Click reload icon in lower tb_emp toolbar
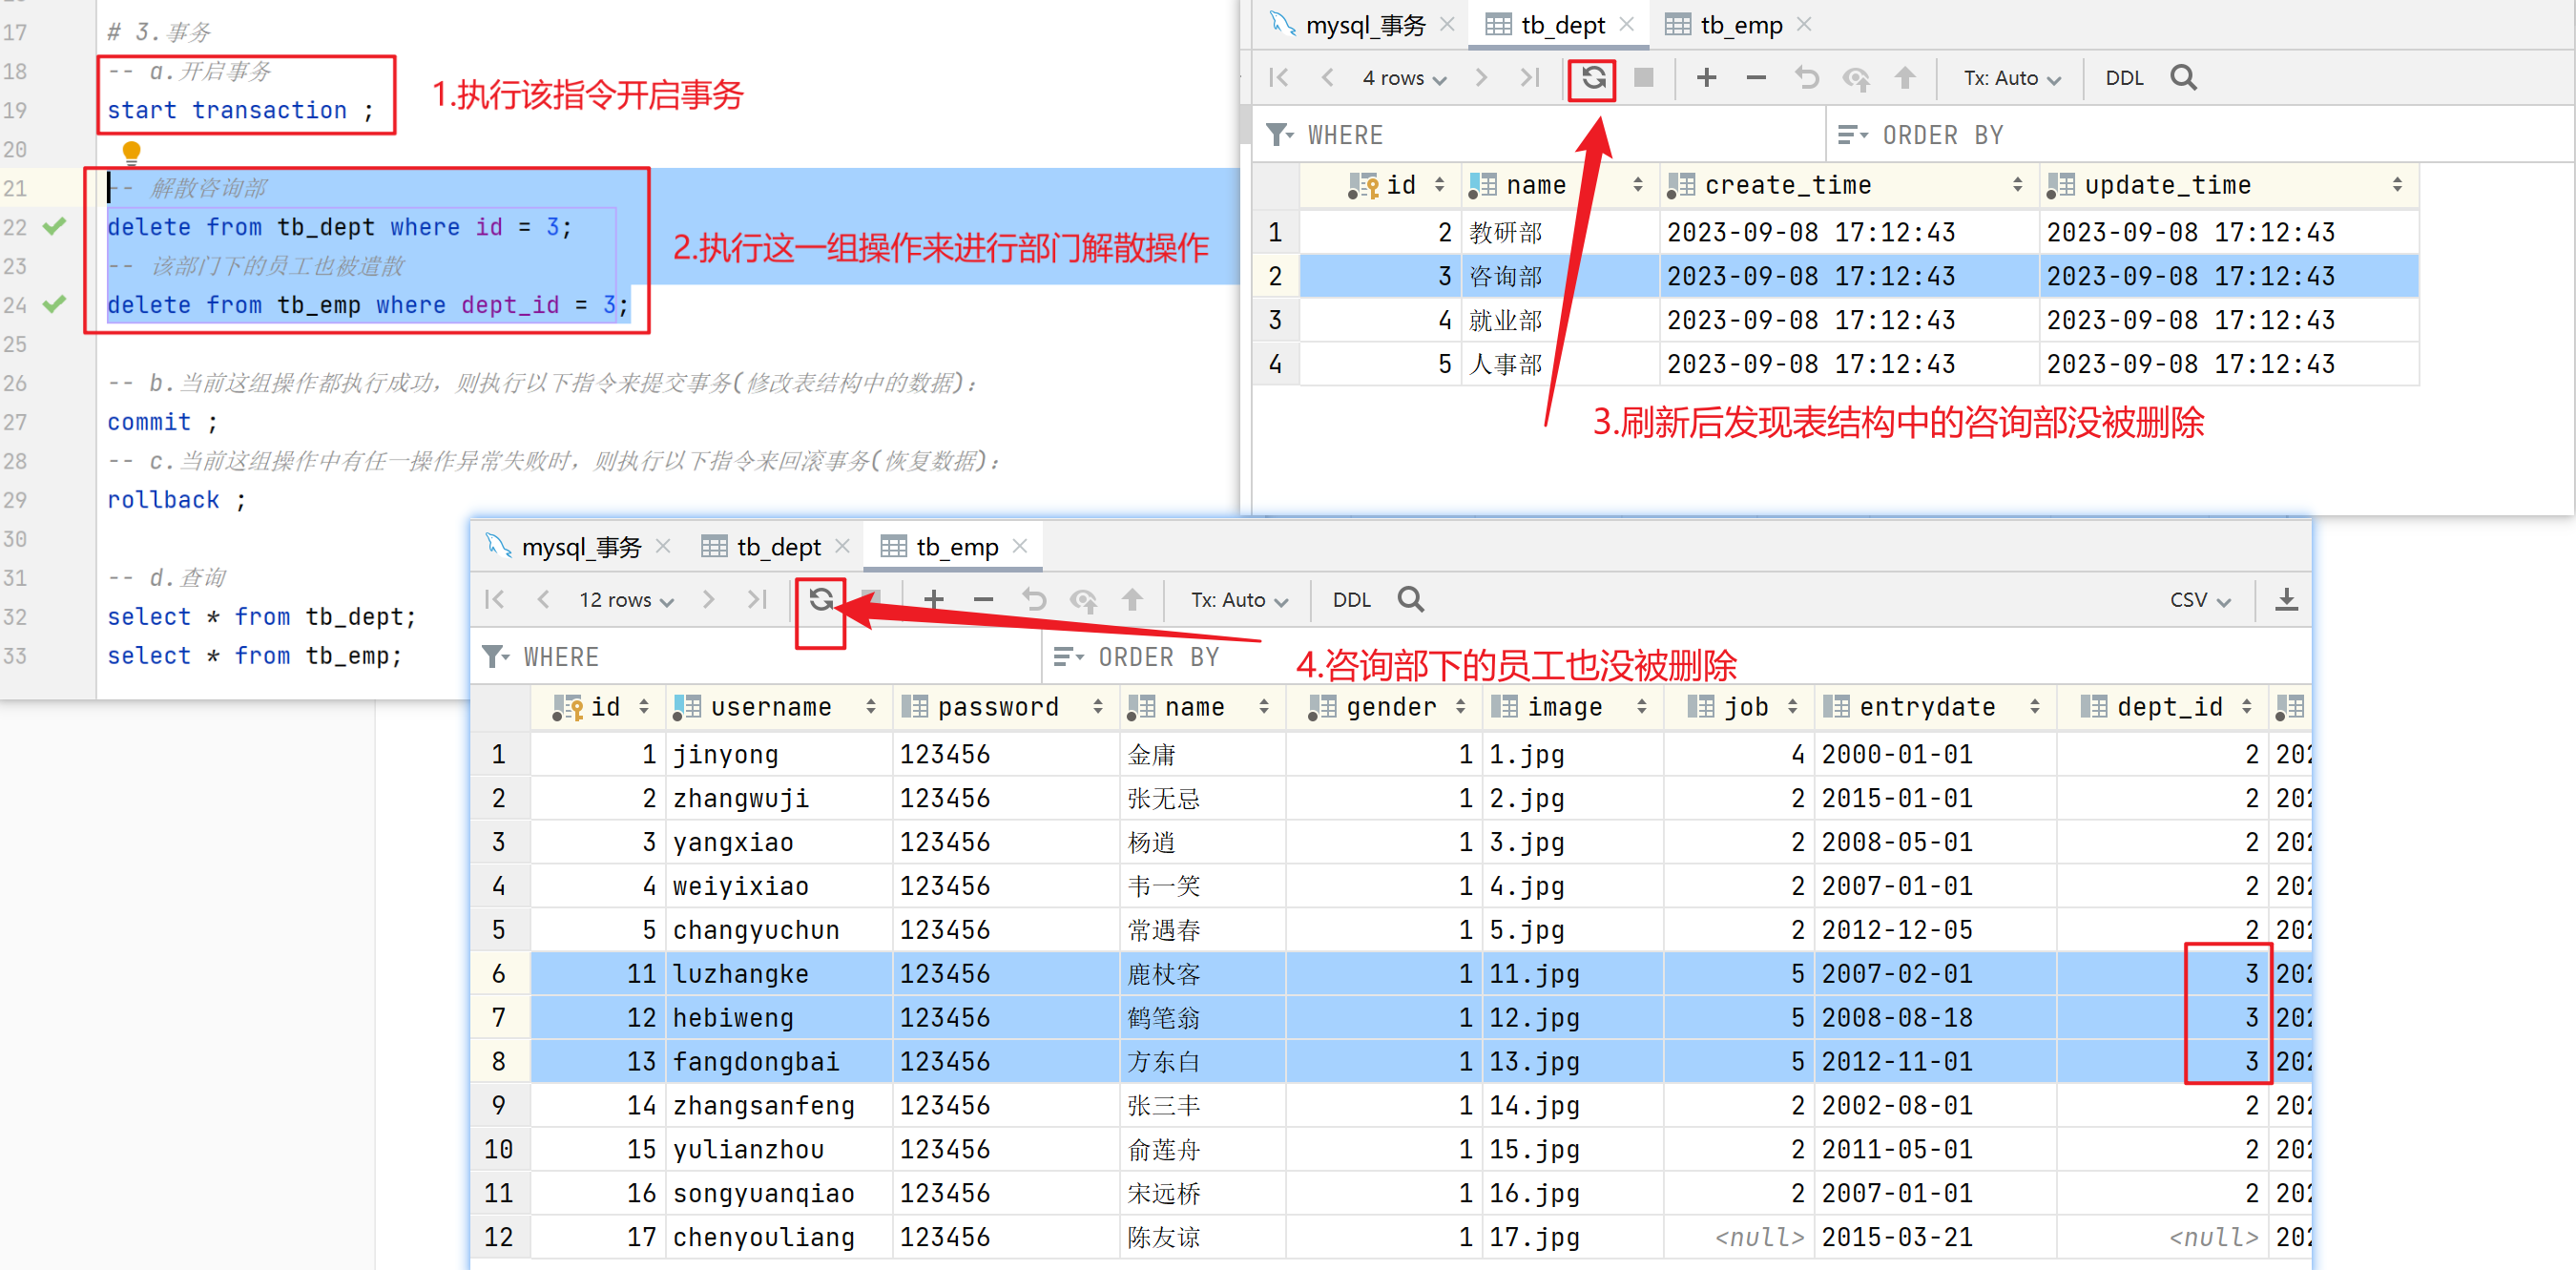 tap(821, 599)
